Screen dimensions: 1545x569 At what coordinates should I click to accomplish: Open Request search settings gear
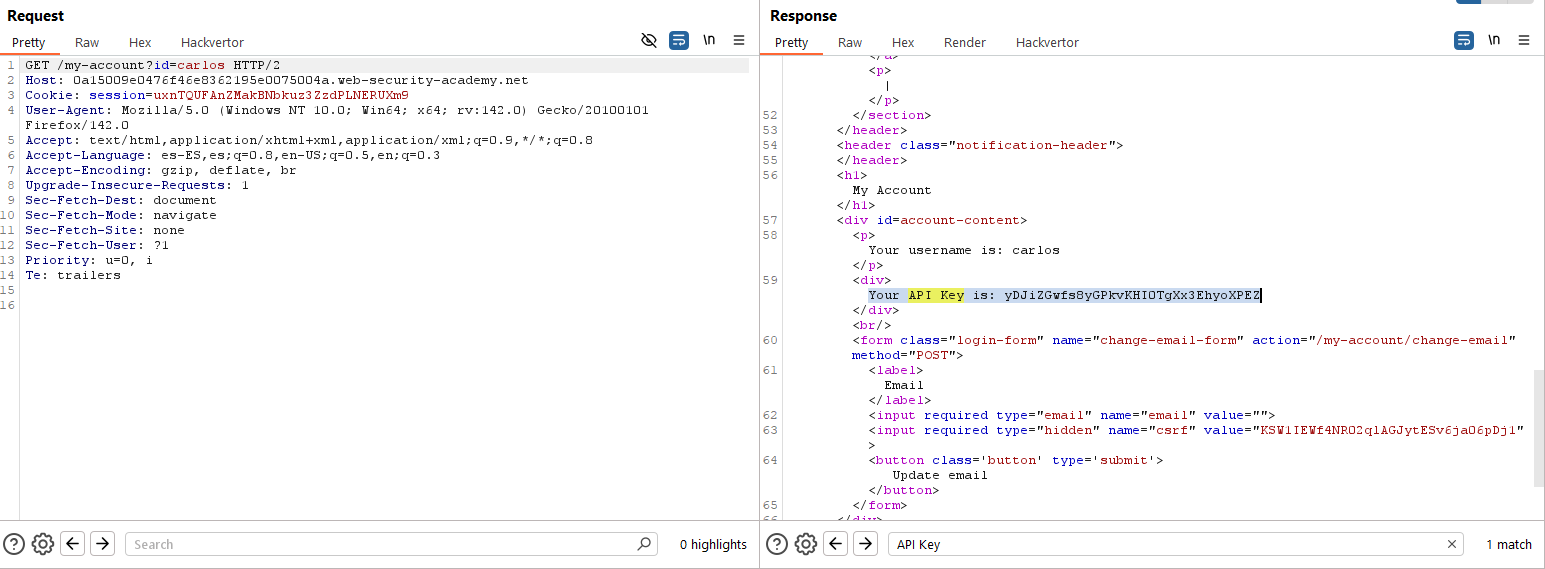tap(42, 544)
